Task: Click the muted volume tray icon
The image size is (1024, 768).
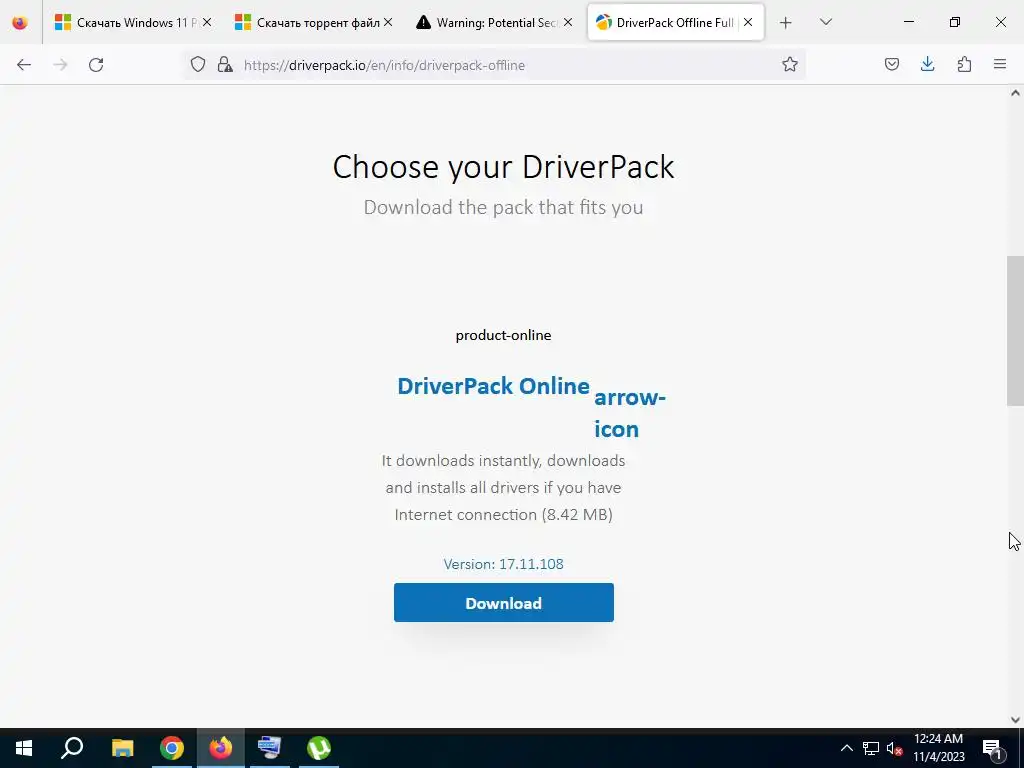Action: [x=894, y=748]
